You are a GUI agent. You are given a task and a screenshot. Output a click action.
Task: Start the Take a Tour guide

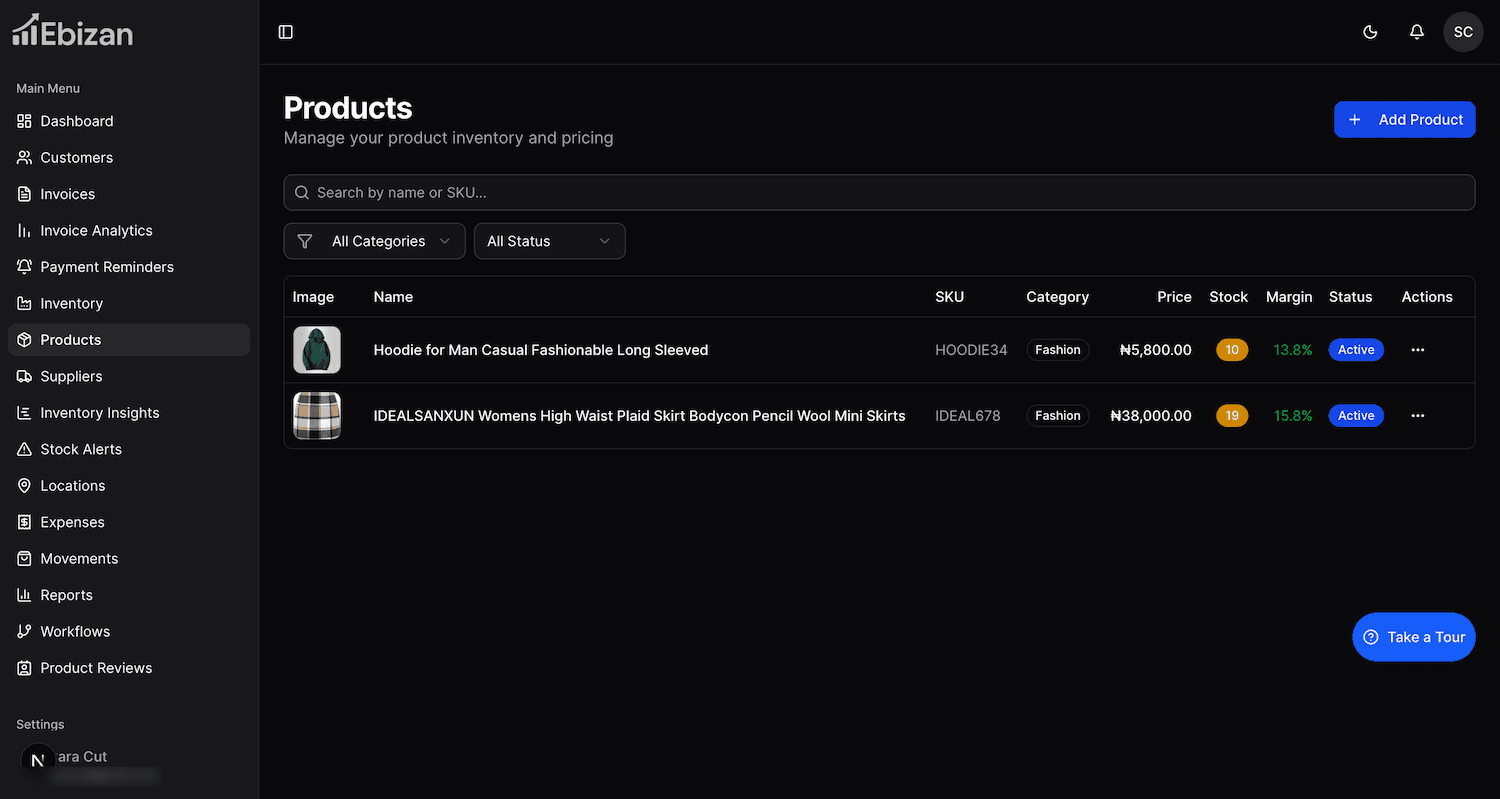tap(1413, 637)
